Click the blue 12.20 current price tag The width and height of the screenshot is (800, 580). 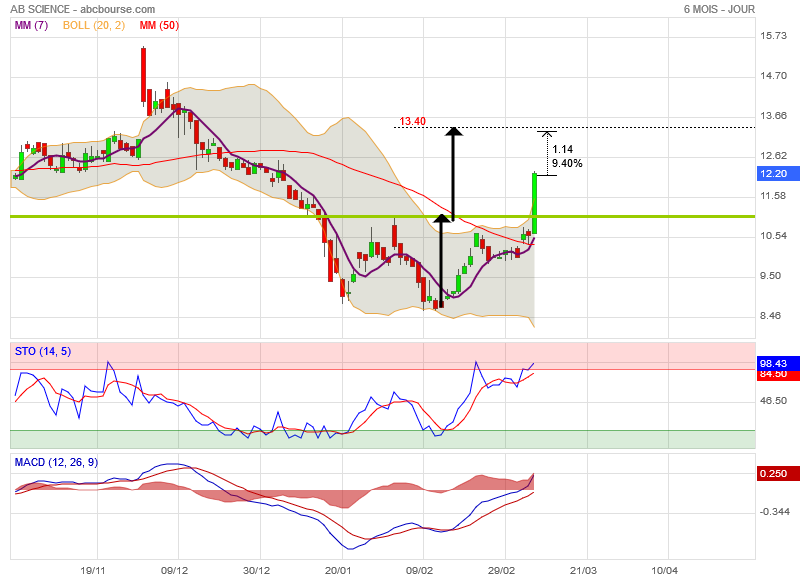click(777, 173)
